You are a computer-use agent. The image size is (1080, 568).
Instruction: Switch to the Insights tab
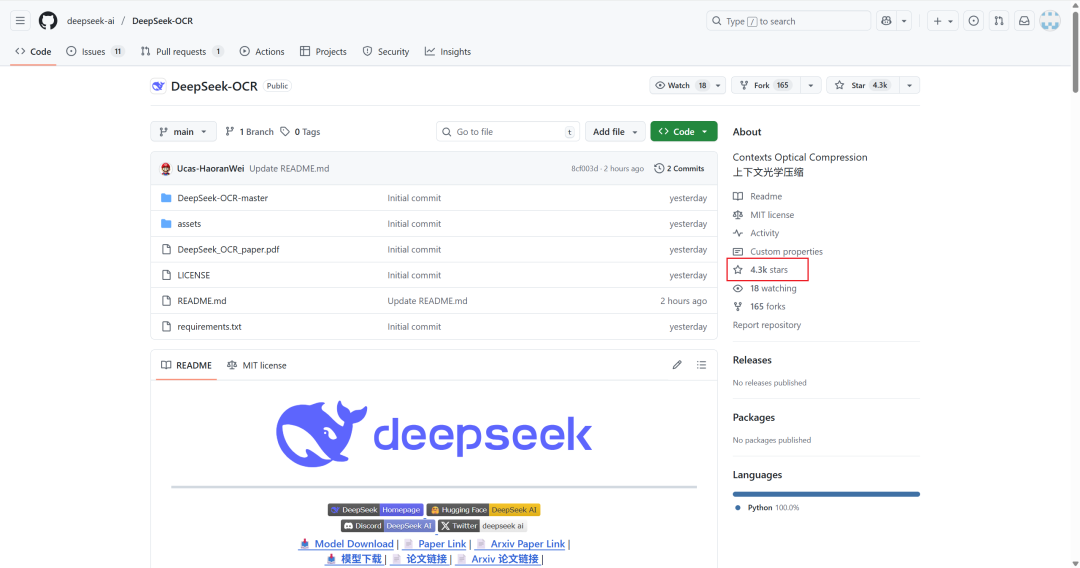[448, 52]
